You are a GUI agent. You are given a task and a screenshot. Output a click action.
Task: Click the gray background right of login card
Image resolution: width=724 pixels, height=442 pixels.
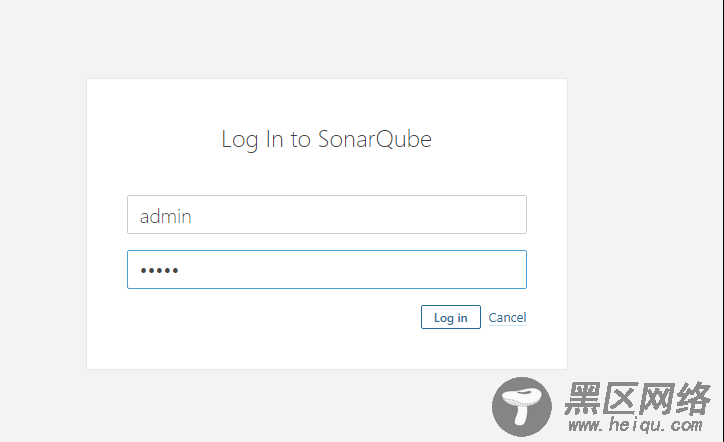pyautogui.click(x=646, y=222)
